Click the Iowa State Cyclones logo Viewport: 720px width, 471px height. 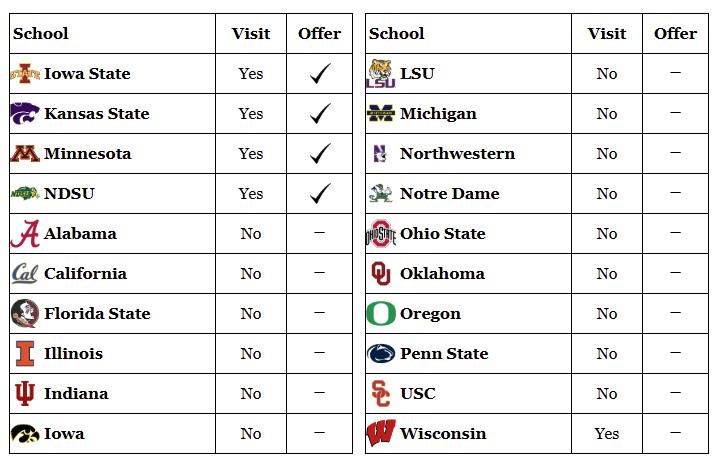(25, 74)
